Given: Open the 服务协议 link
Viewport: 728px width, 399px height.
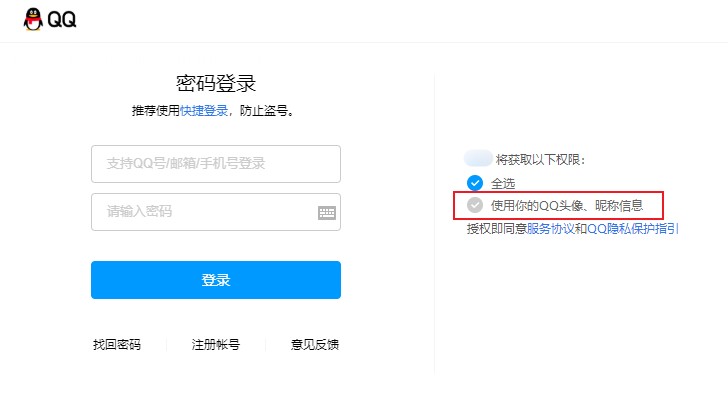Looking at the screenshot, I should 551,229.
